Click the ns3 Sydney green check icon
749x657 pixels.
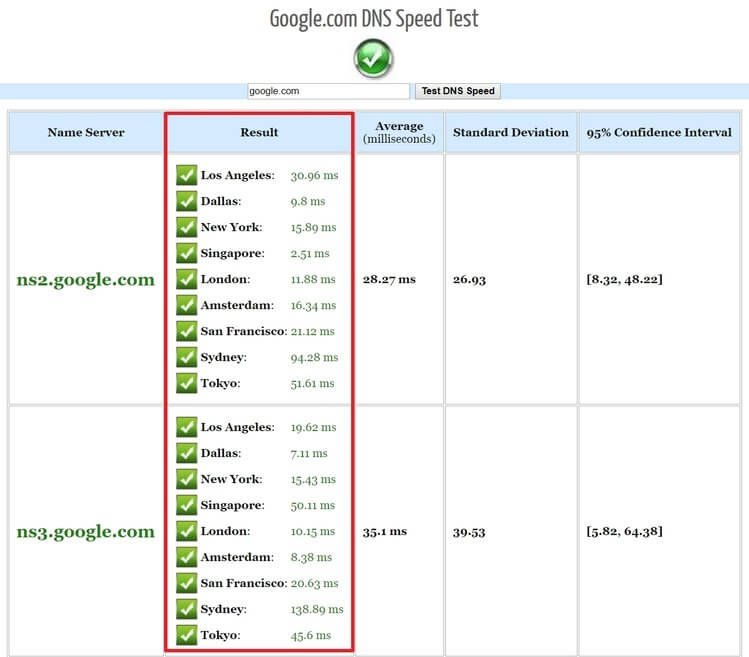click(x=186, y=609)
